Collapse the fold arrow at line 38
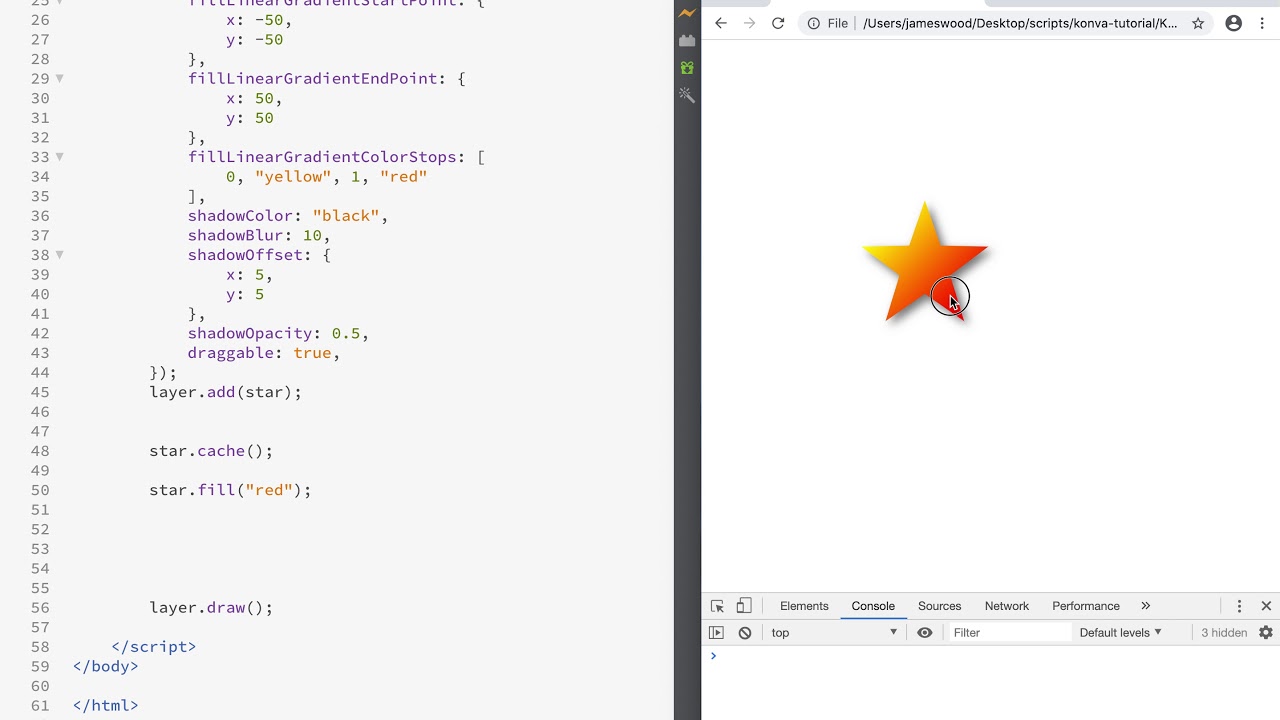 [x=60, y=255]
